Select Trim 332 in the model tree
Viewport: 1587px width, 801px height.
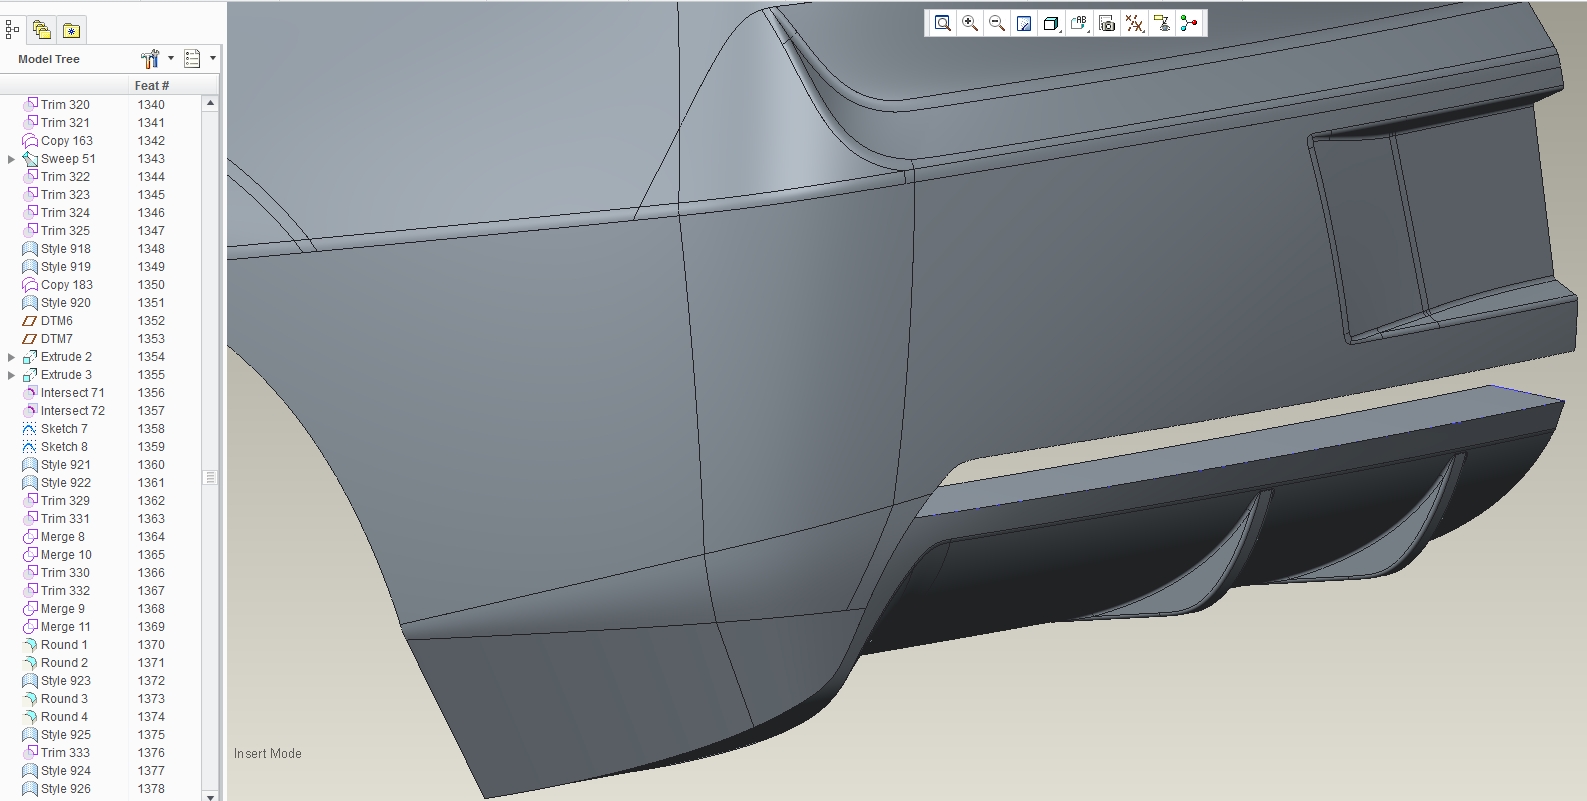(65, 591)
